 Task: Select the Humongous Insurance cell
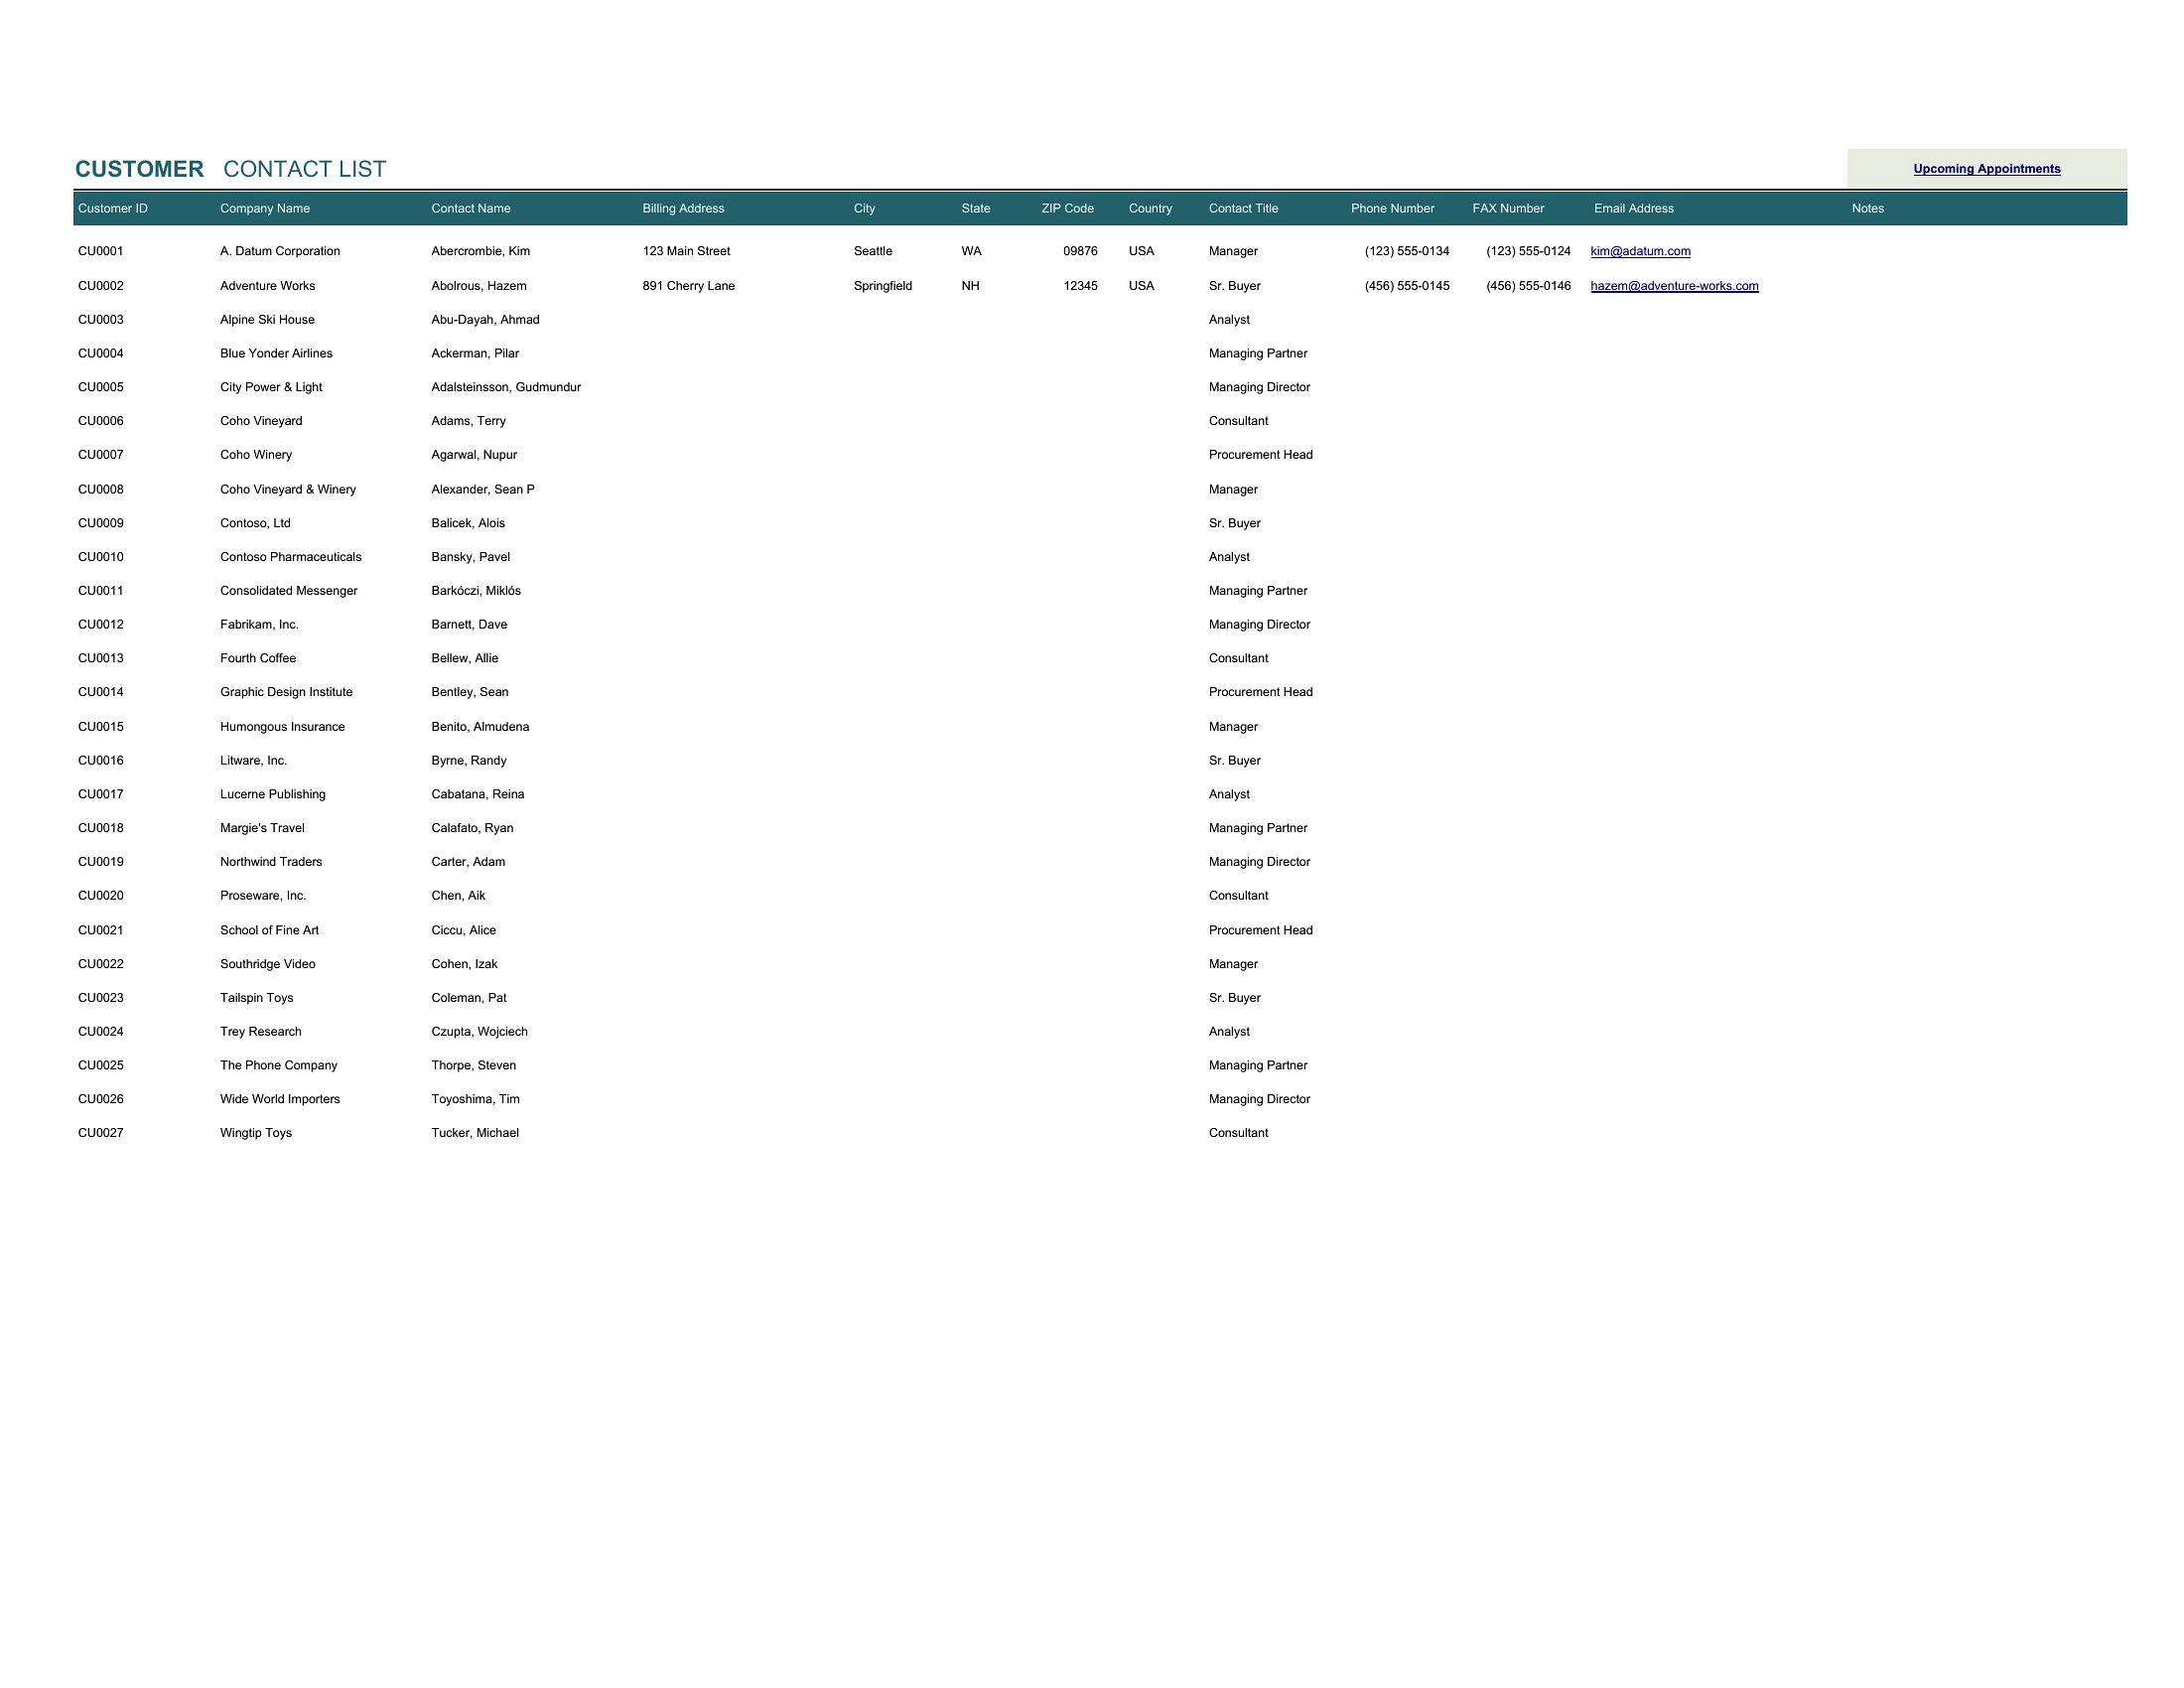pyautogui.click(x=282, y=727)
